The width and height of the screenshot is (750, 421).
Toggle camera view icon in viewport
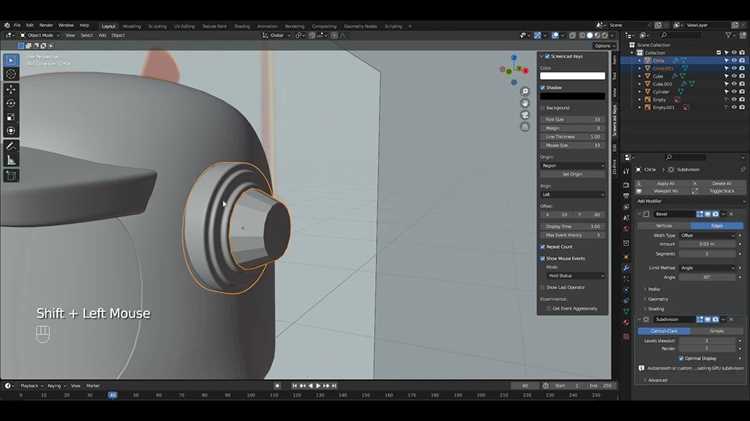525,115
